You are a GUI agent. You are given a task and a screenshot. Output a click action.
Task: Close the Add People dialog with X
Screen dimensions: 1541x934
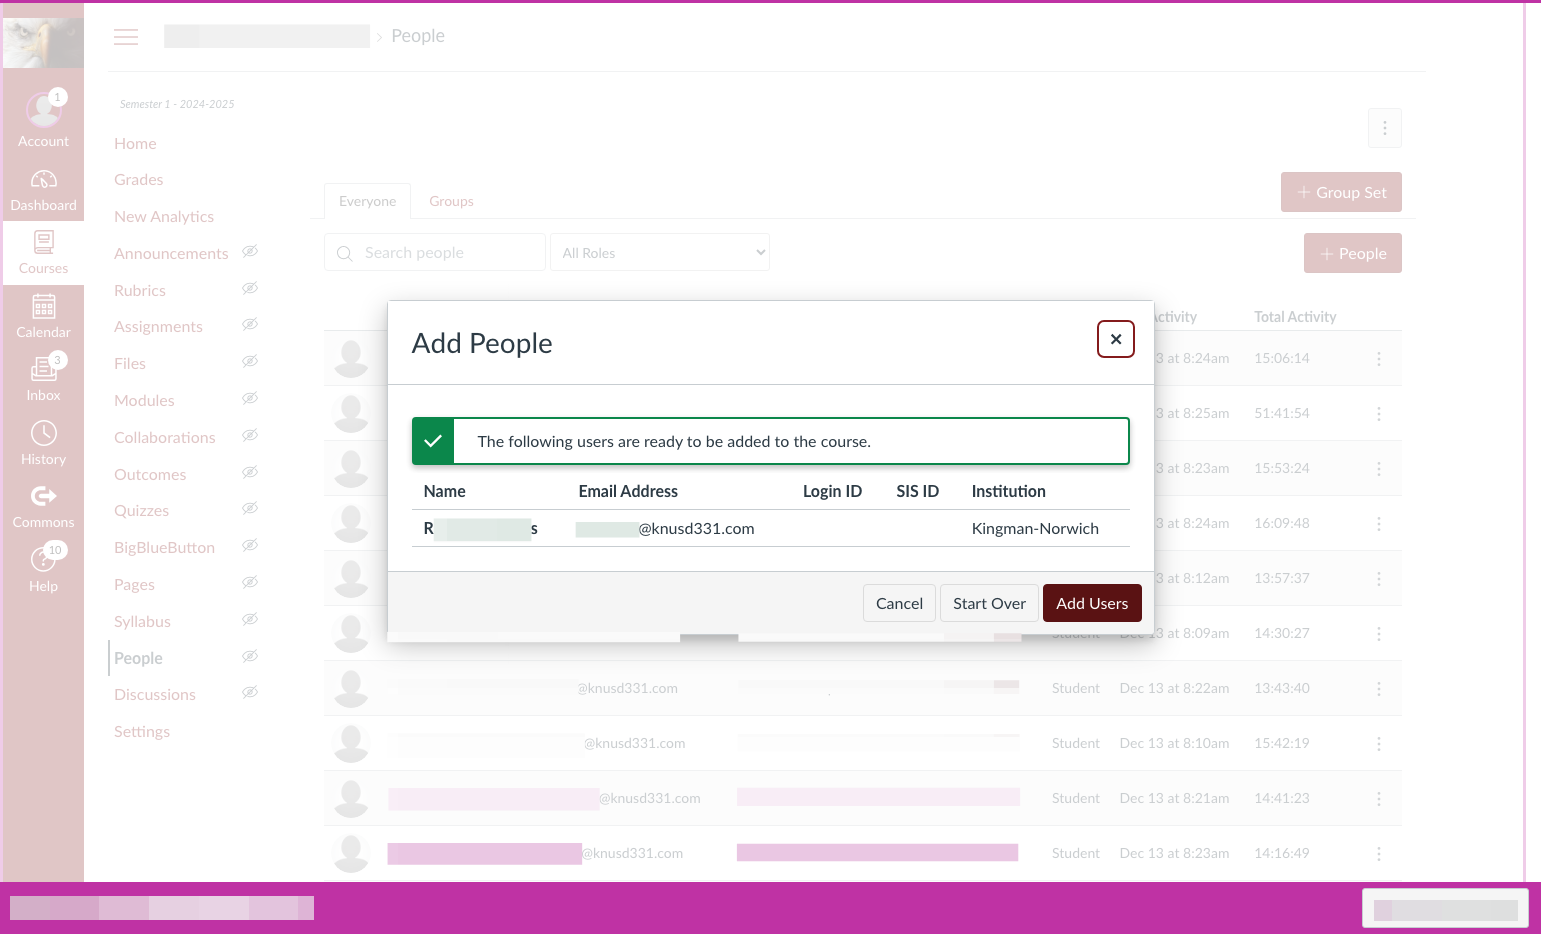click(1116, 339)
